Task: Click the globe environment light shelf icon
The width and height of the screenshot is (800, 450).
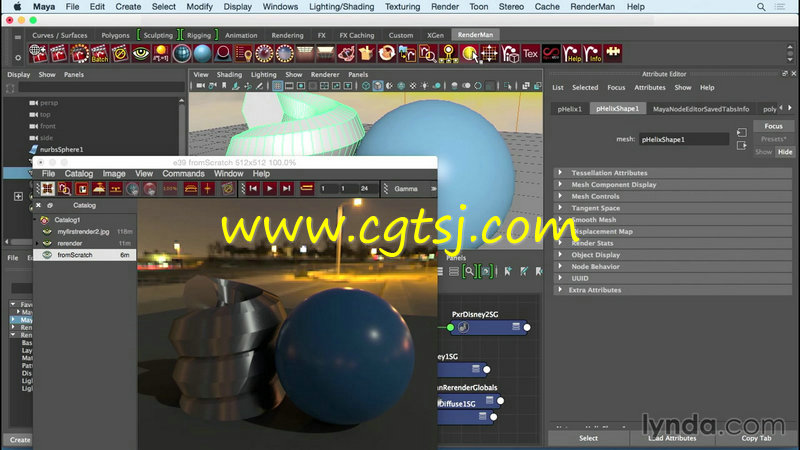Action: [182, 54]
